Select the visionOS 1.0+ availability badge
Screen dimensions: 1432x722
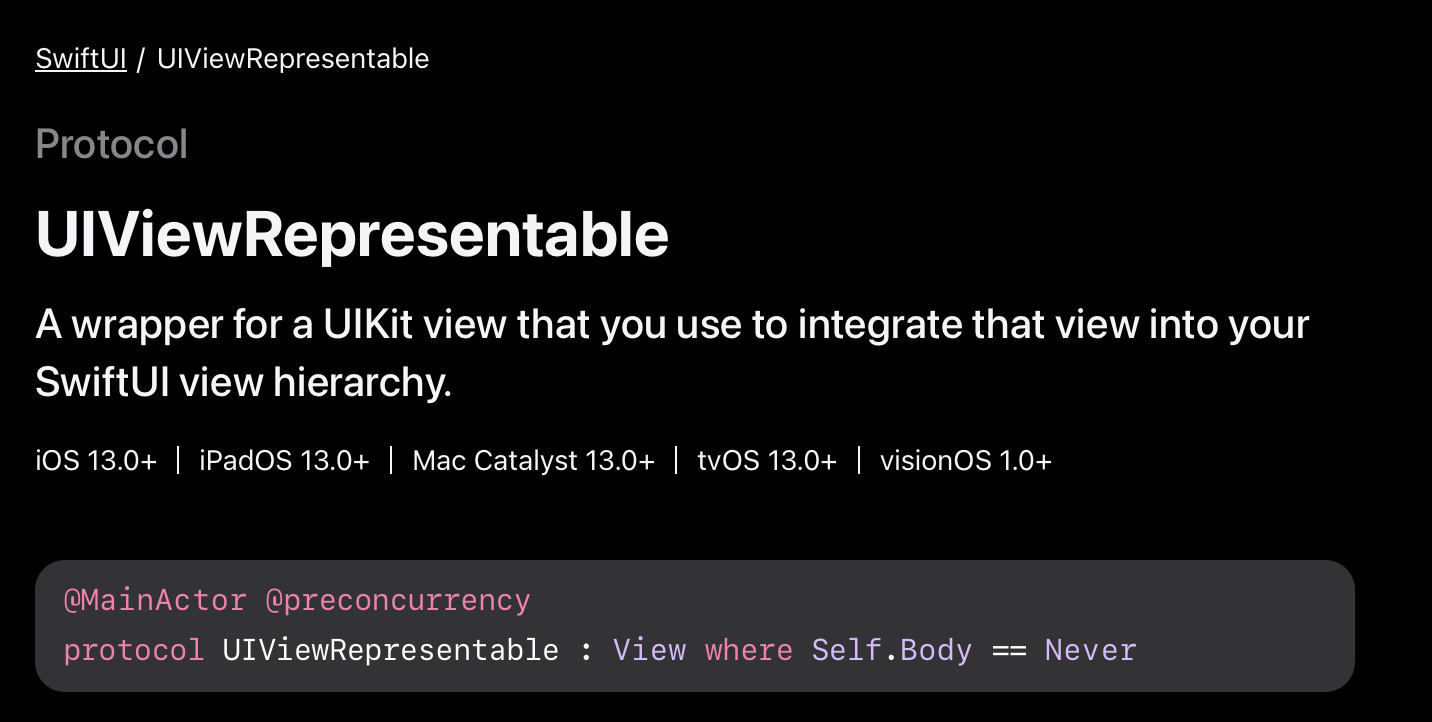[966, 461]
